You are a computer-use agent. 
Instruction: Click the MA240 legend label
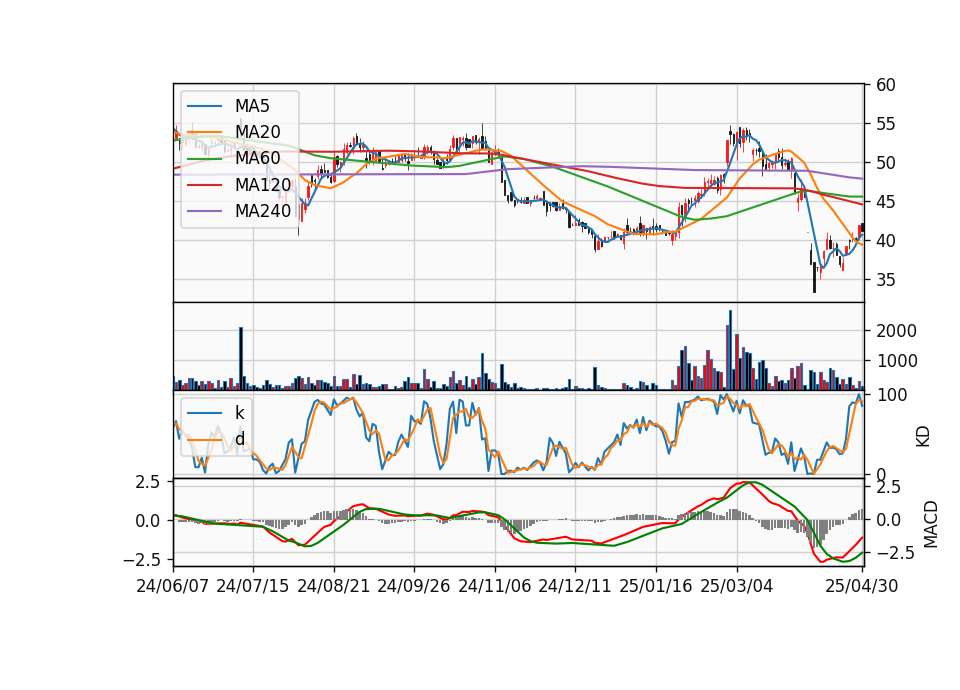263,211
